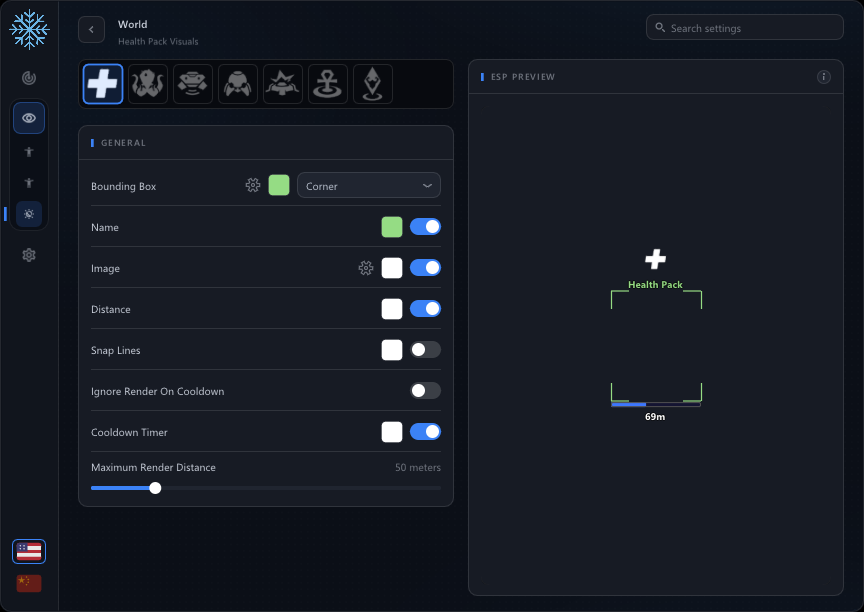864x612 pixels.
Task: Open the sidebar settings gear
Action: (x=29, y=255)
